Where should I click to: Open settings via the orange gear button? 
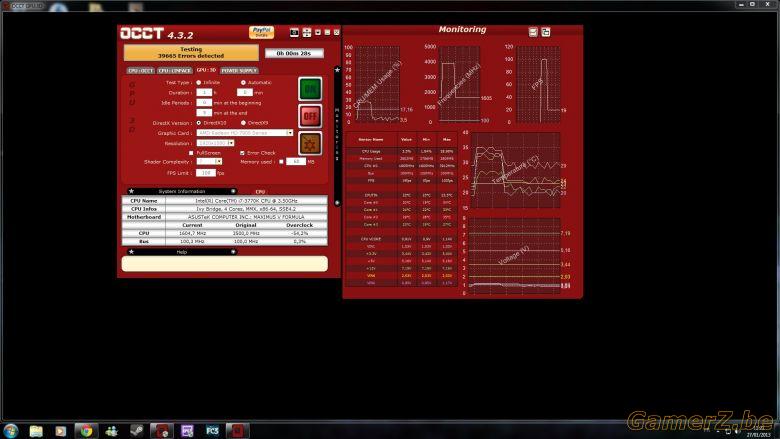(310, 144)
